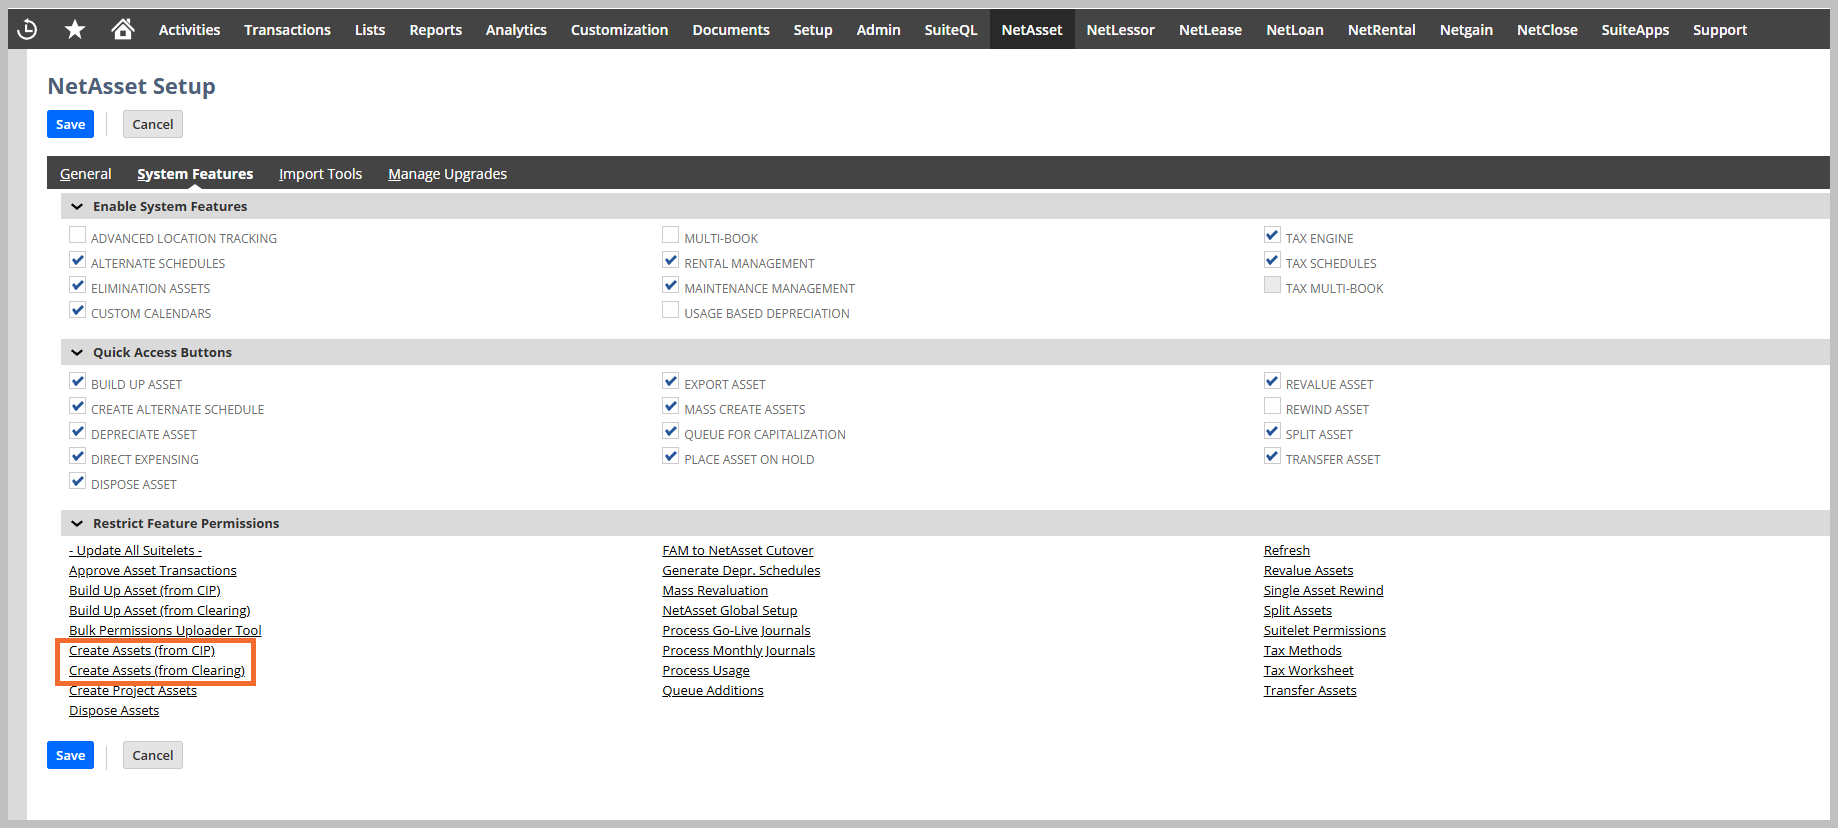Open FAM to NetAsset Cutover link
Viewport: 1838px width, 828px height.
(x=738, y=550)
